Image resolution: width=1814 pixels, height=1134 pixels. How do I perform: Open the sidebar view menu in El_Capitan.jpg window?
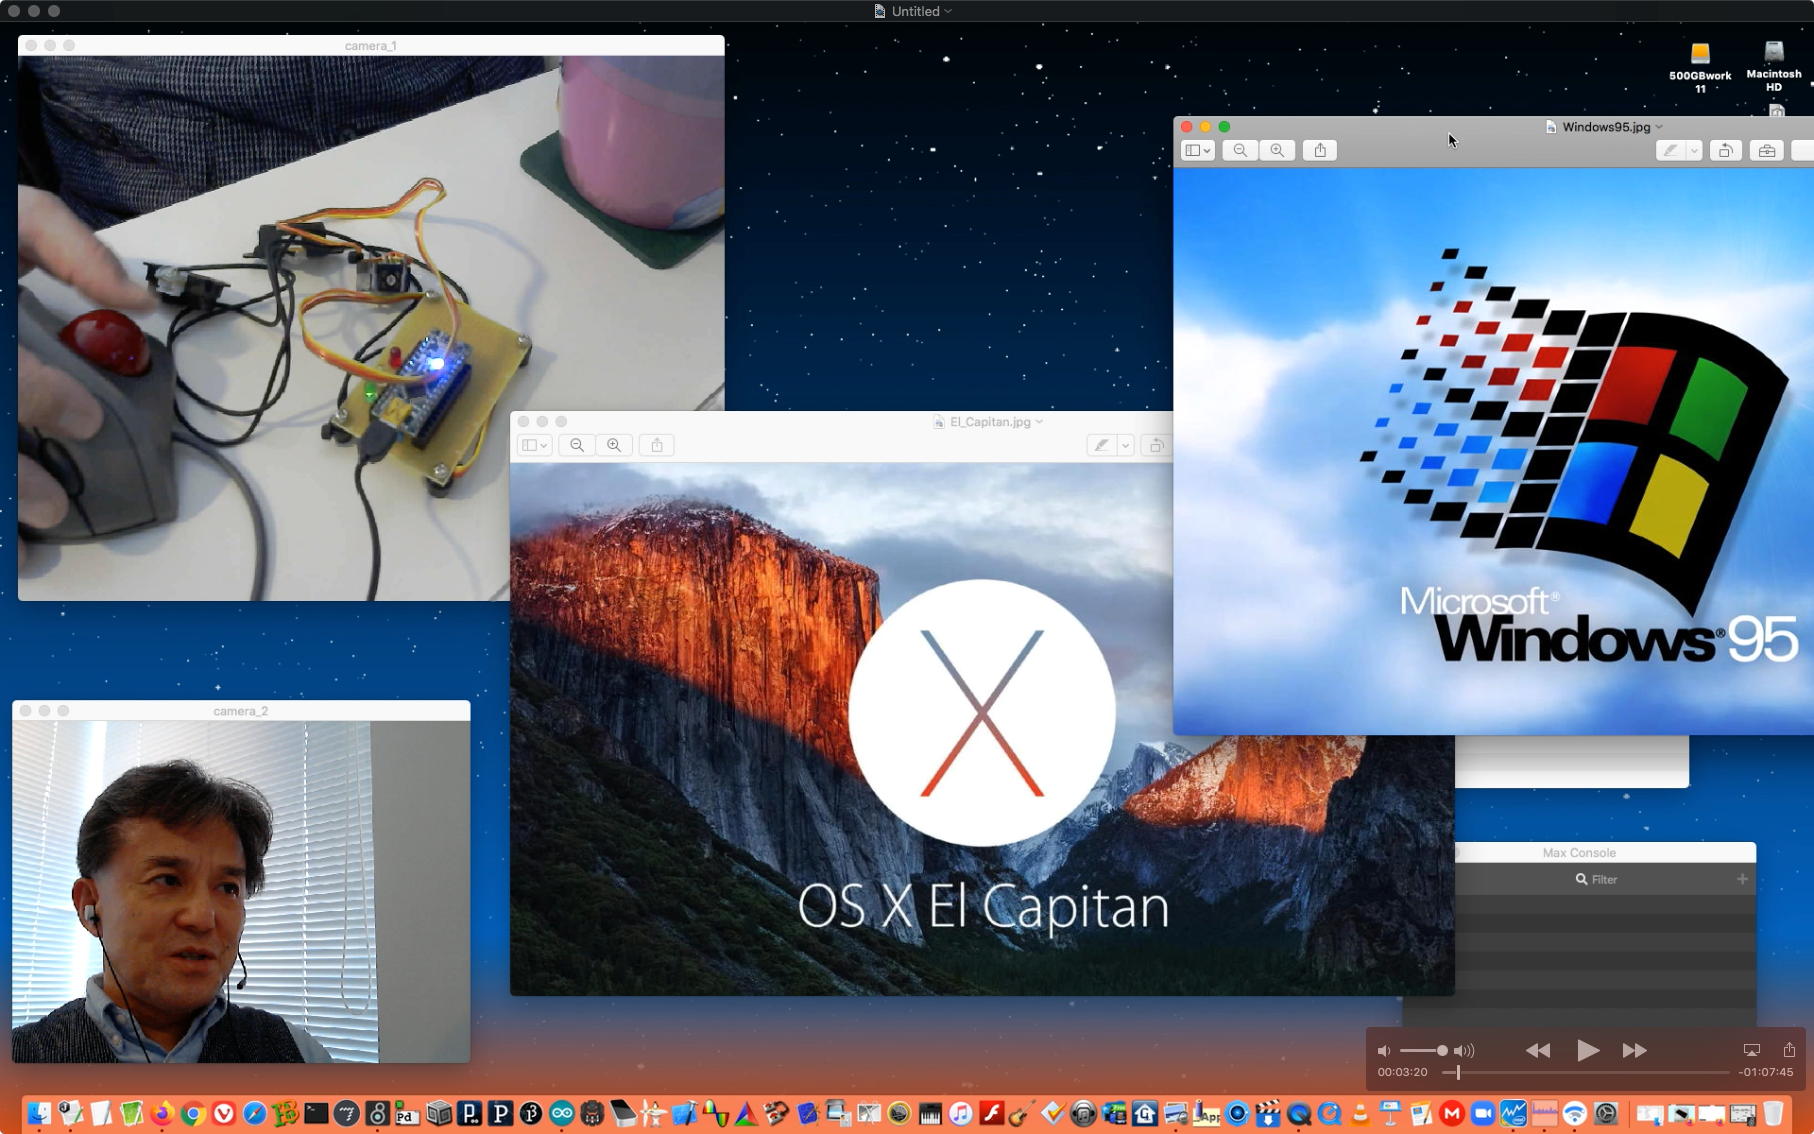(535, 445)
